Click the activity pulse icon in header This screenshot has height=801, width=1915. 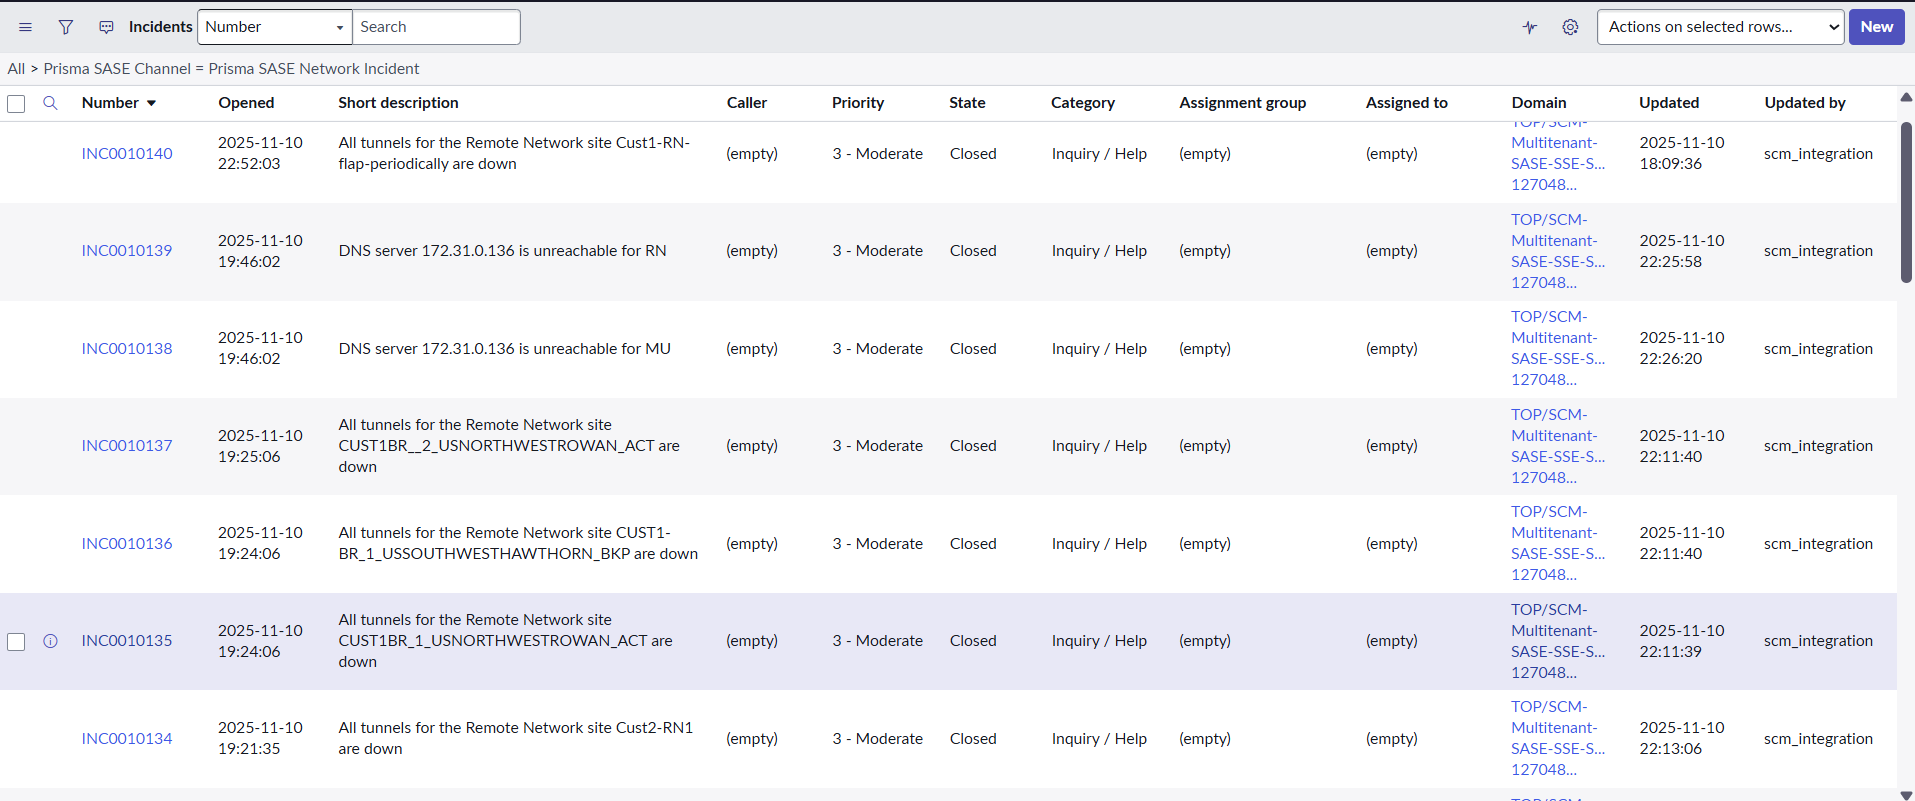click(x=1530, y=27)
